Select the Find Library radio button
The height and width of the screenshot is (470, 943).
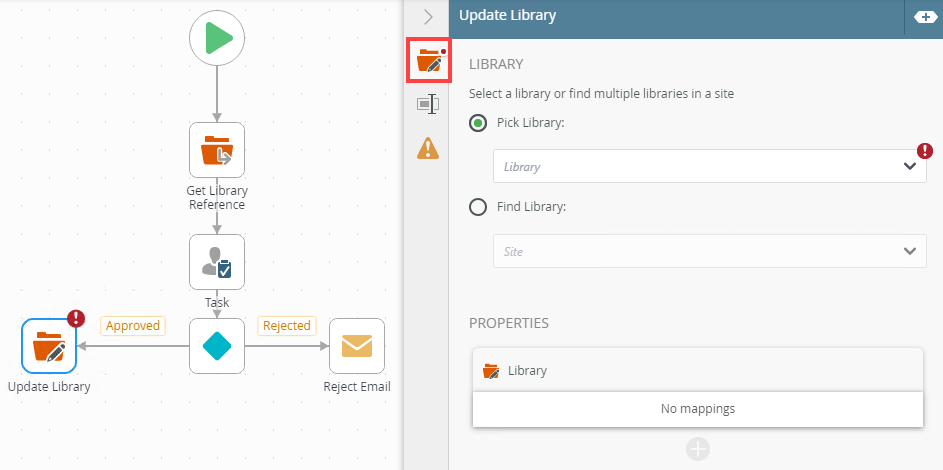[x=478, y=207]
